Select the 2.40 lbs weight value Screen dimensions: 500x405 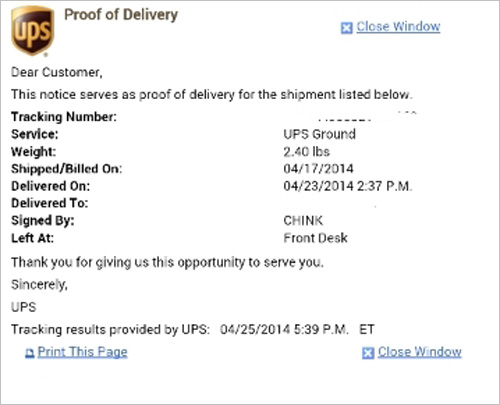pyautogui.click(x=306, y=152)
